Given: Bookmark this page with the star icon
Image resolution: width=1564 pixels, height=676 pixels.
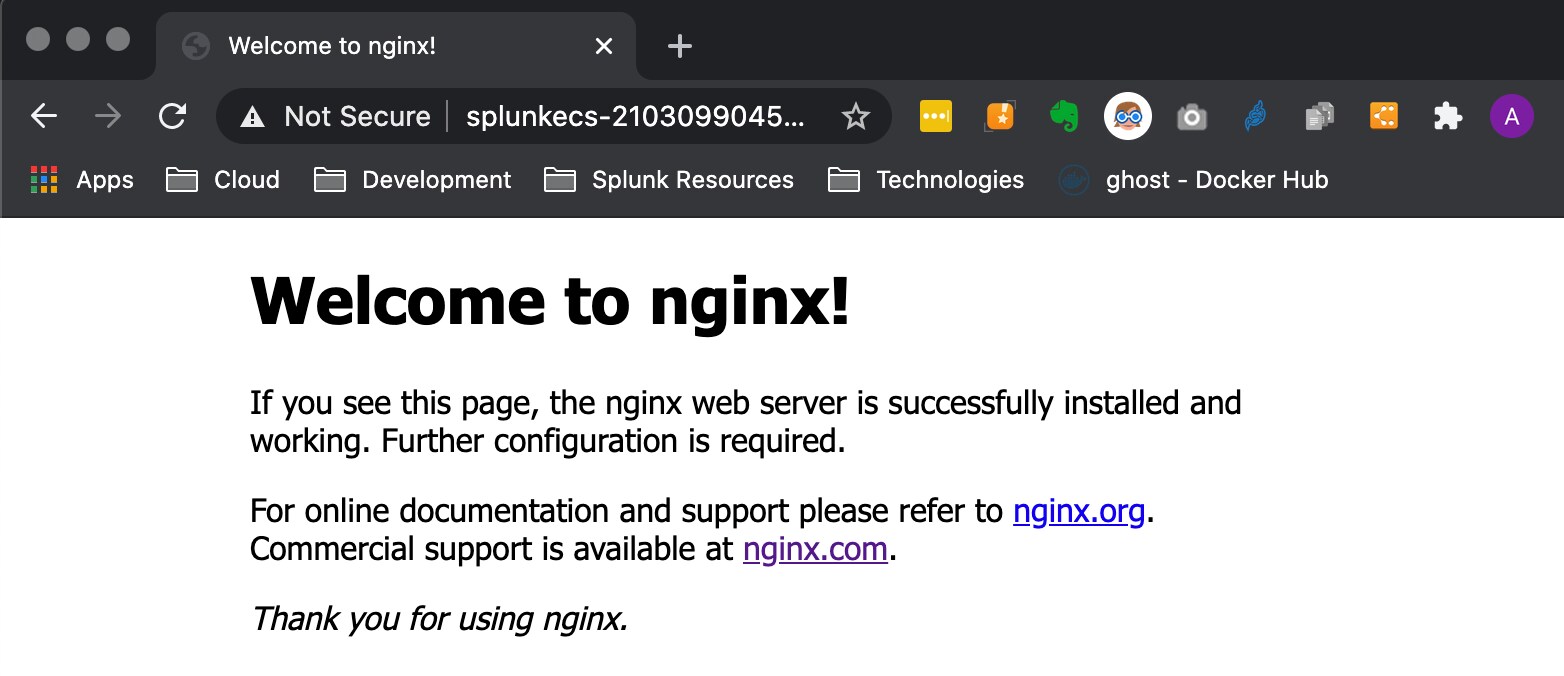Looking at the screenshot, I should coord(856,117).
